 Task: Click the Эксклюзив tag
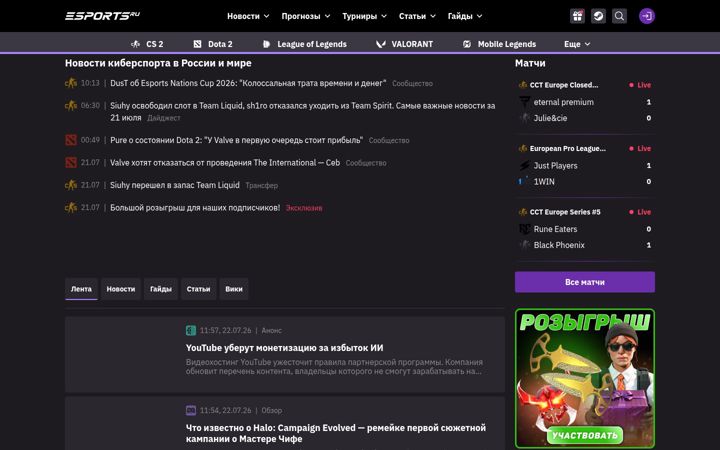coord(304,208)
